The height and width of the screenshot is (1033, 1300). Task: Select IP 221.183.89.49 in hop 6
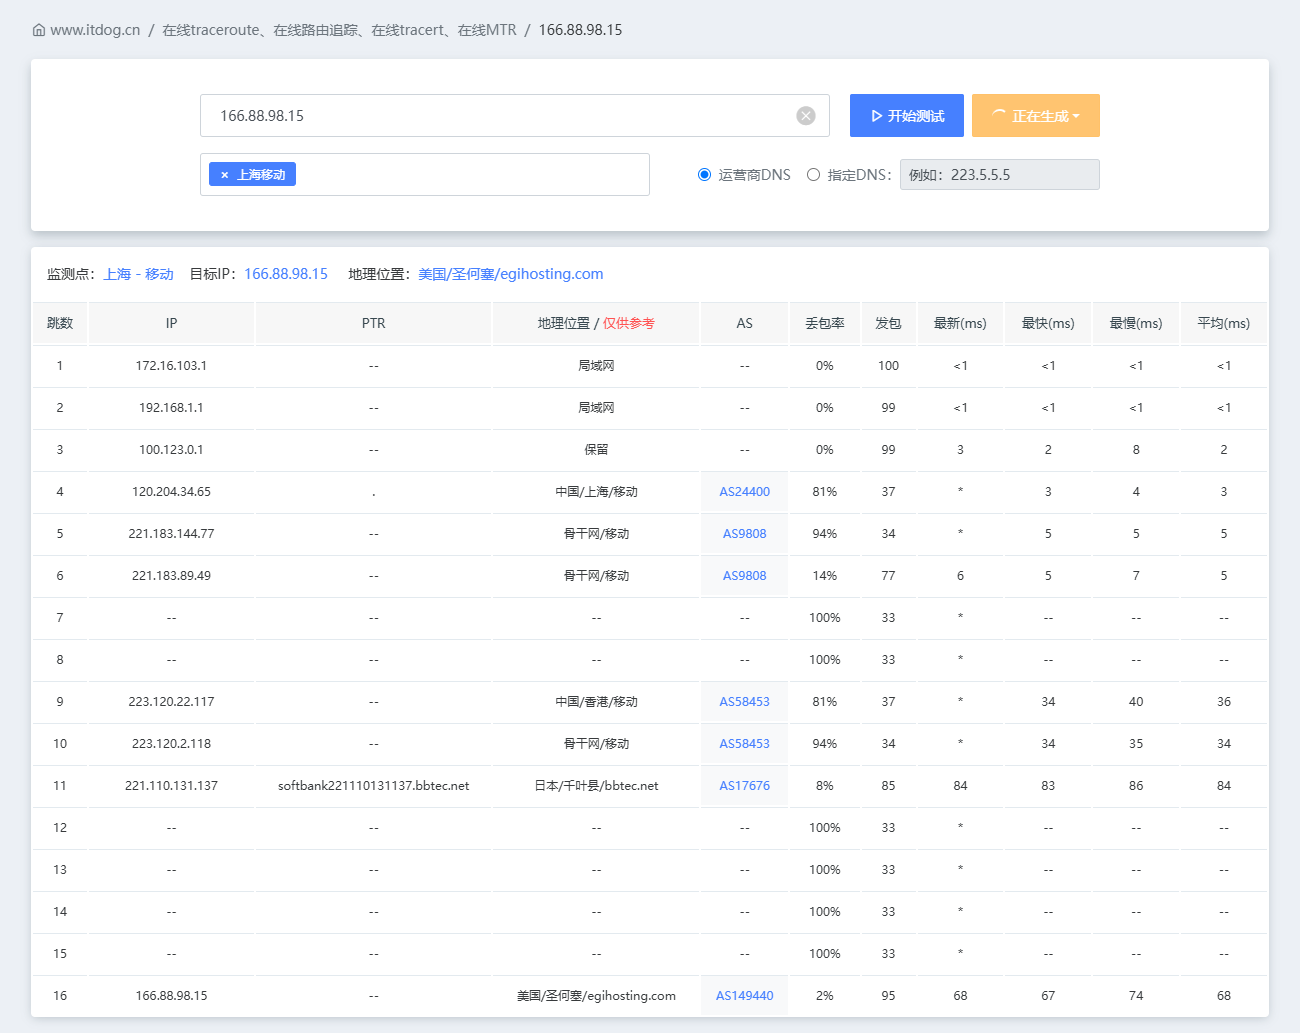click(x=172, y=576)
